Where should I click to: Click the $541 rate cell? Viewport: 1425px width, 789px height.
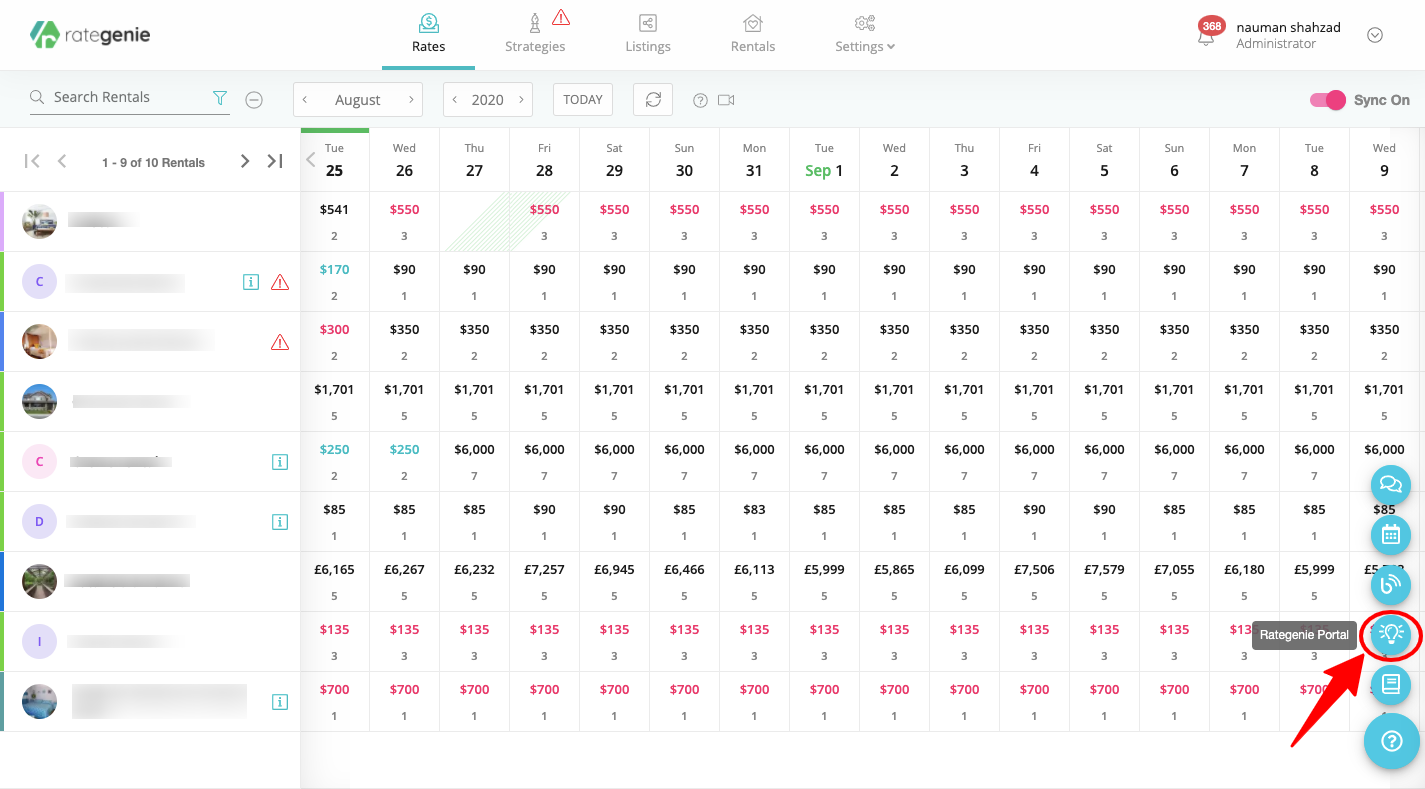(334, 221)
